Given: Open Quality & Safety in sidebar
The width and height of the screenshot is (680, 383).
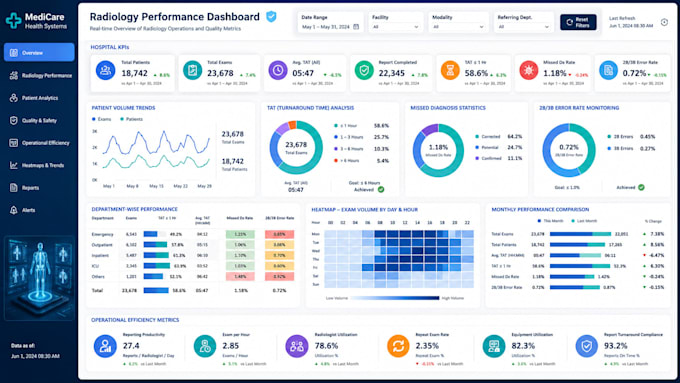Looking at the screenshot, I should pos(39,120).
